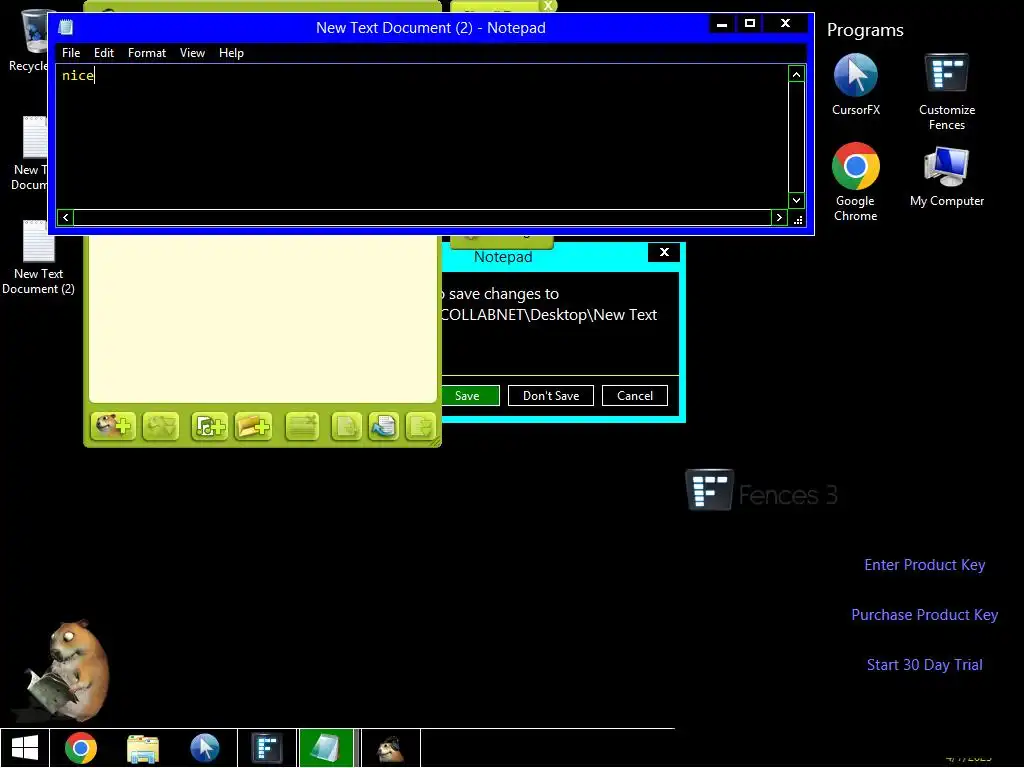1024x768 pixels.
Task: Click the hamster reading a book character
Action: click(x=67, y=669)
